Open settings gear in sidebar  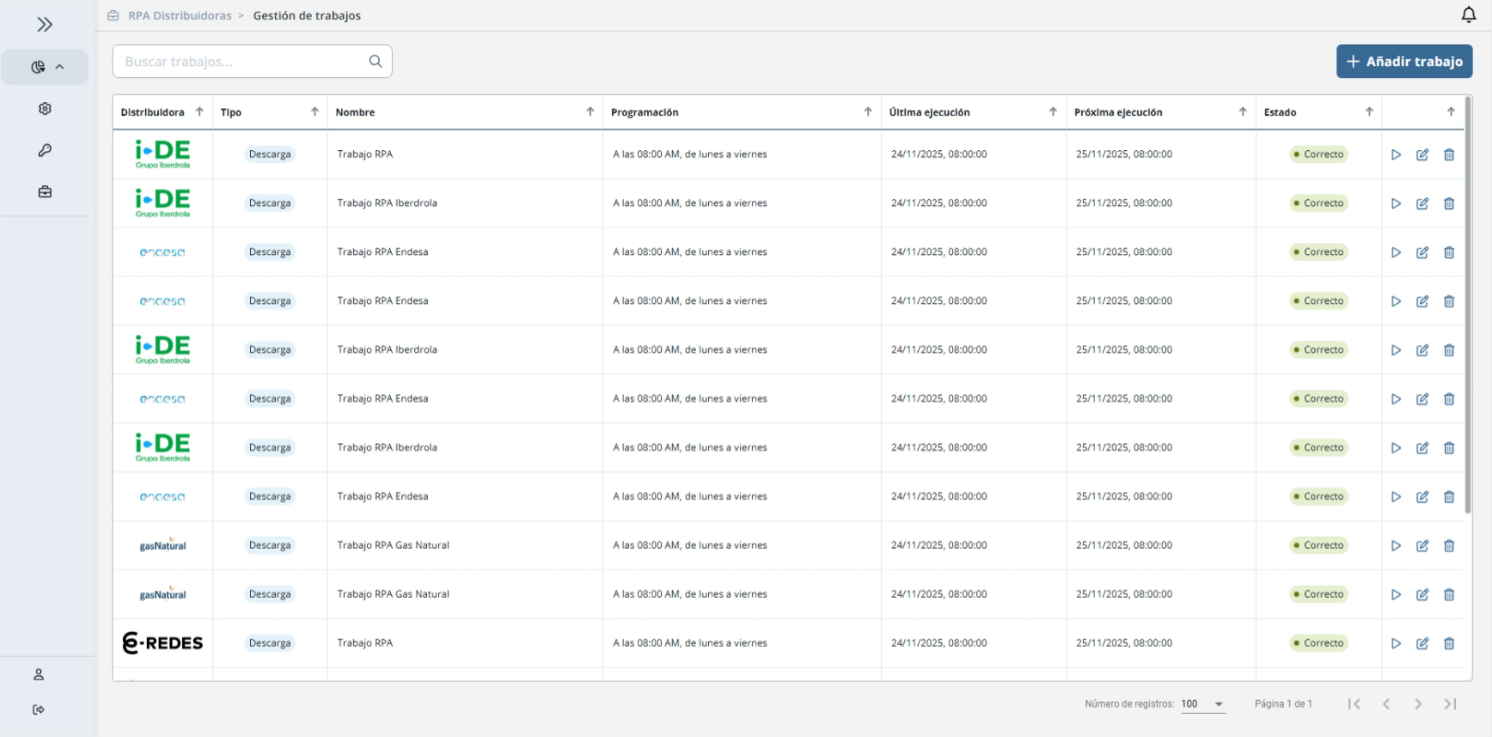click(44, 109)
